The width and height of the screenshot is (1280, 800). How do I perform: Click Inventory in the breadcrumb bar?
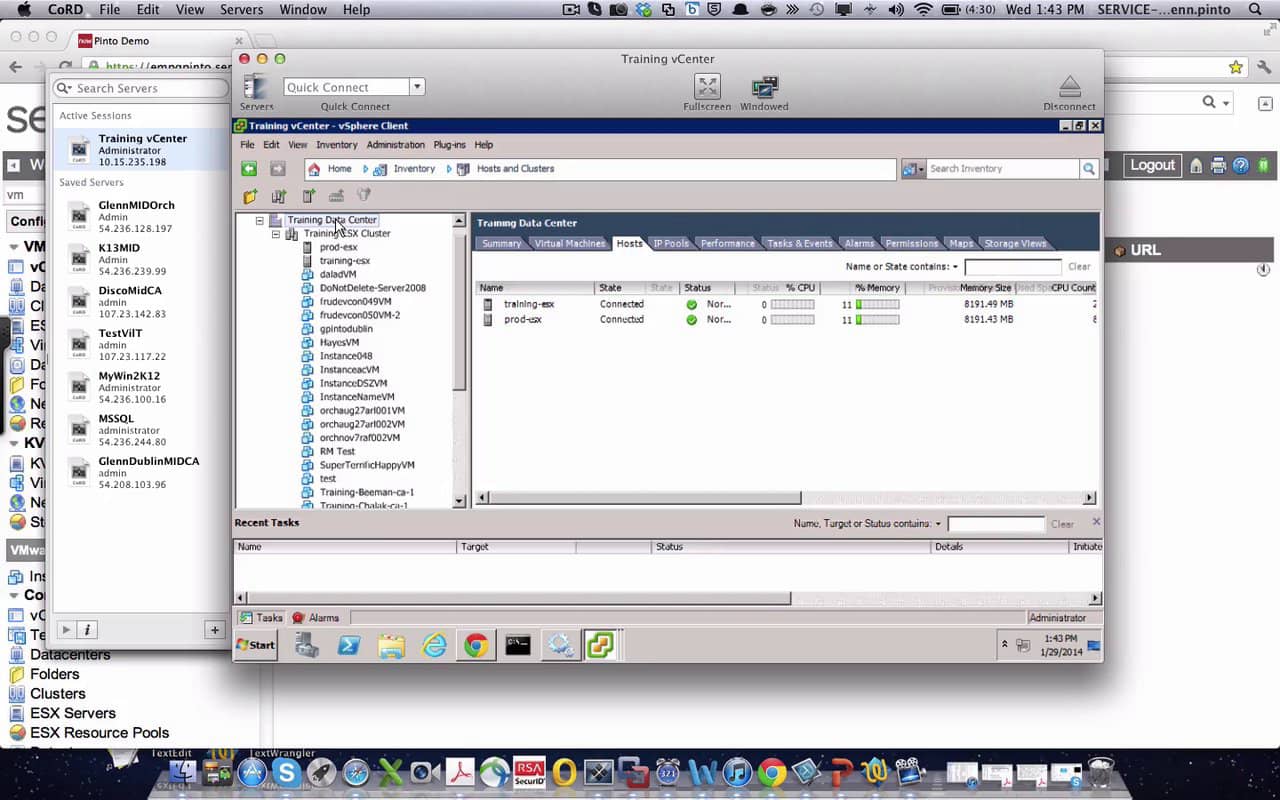[x=414, y=169]
